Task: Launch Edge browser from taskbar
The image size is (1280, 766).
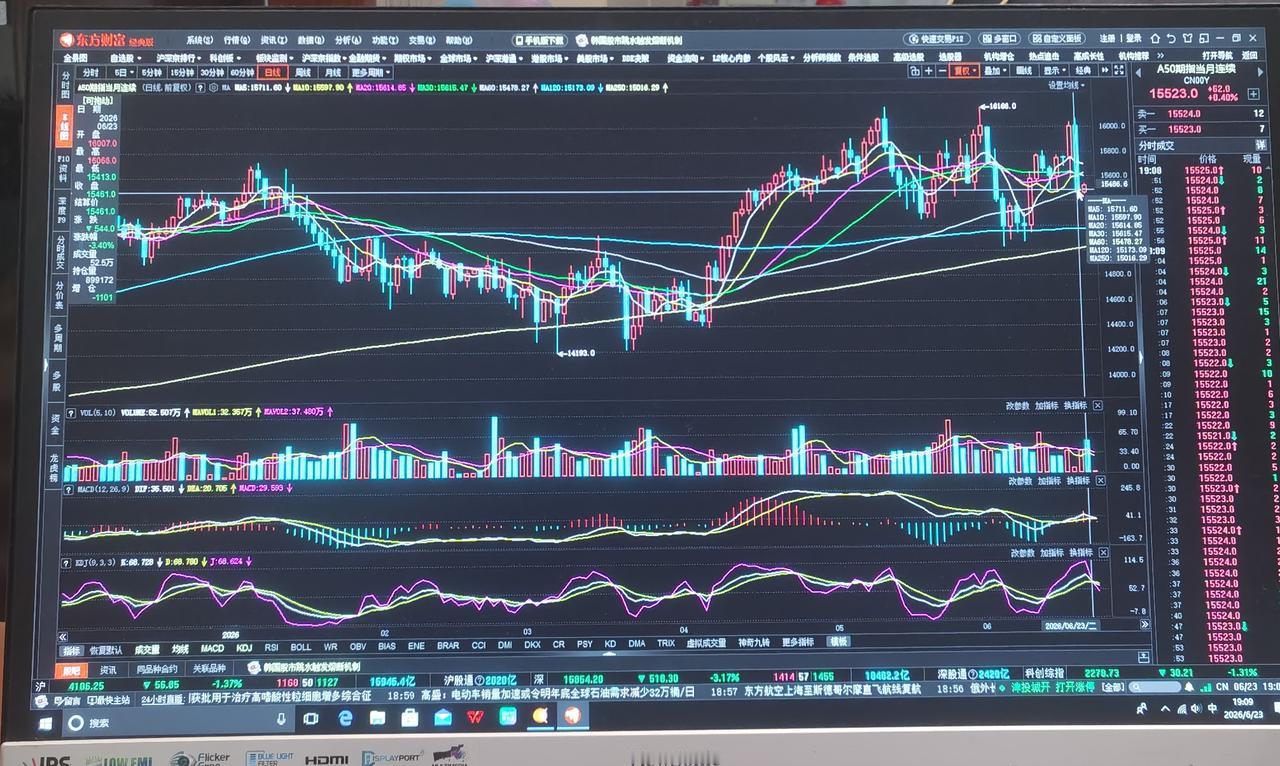Action: tap(345, 718)
